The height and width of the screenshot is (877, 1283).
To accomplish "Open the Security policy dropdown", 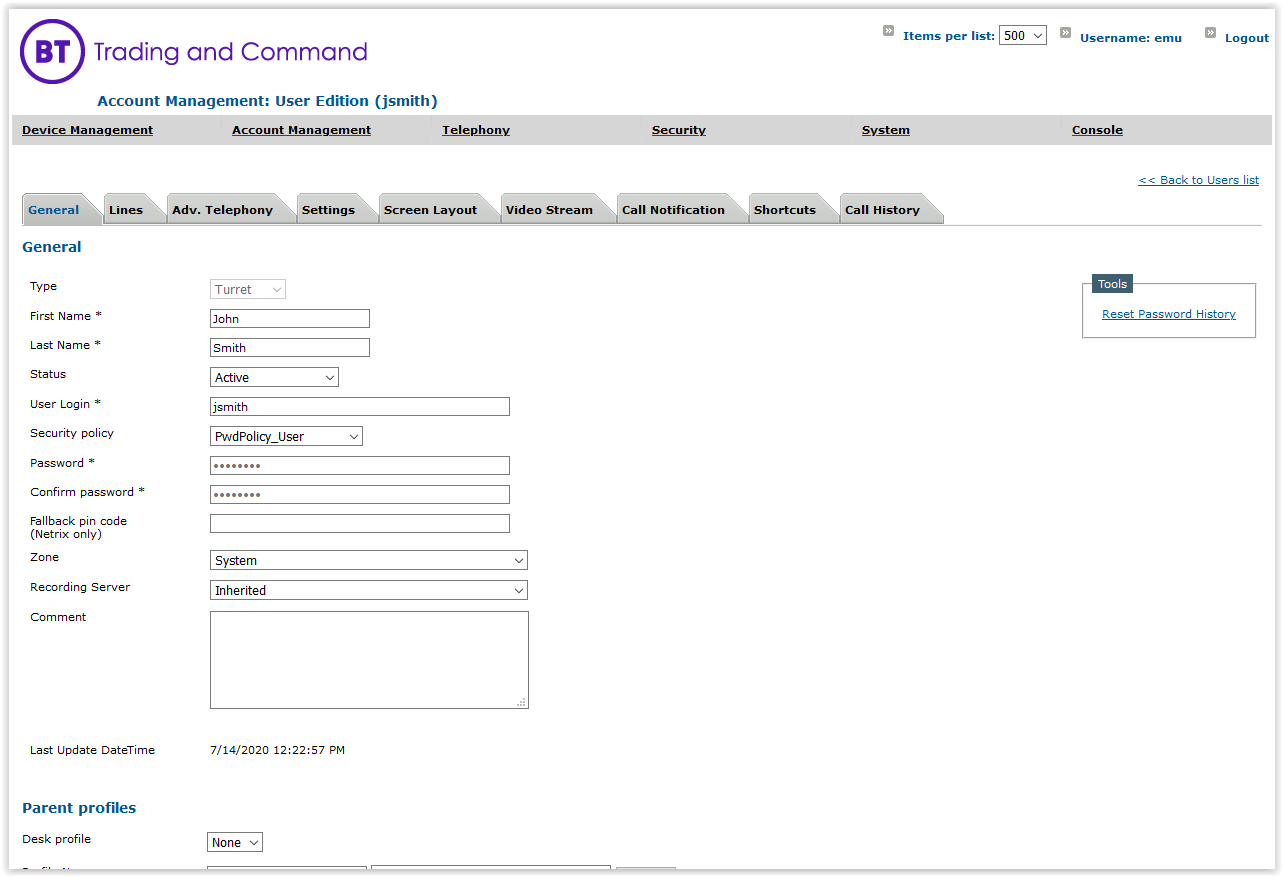I will (x=286, y=436).
